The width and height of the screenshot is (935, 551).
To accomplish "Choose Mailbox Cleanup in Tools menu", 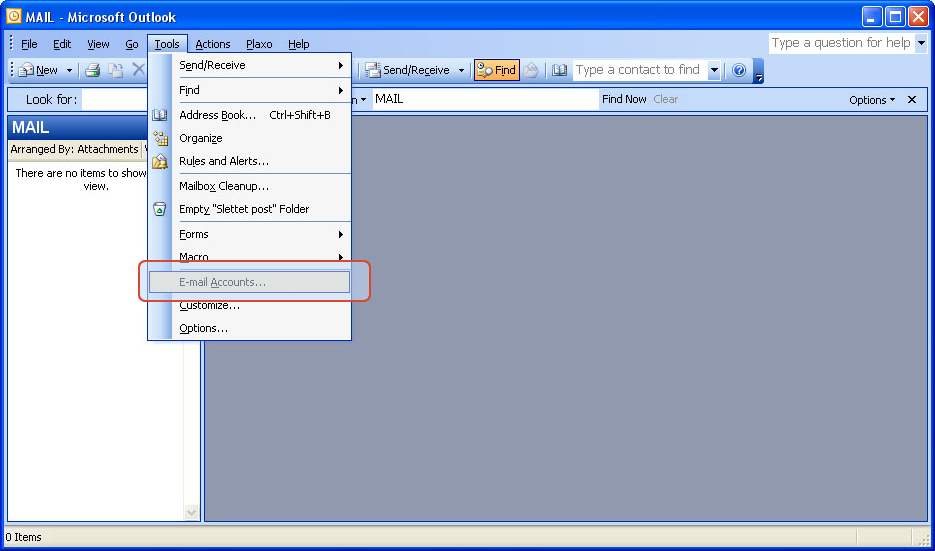I will [249, 186].
